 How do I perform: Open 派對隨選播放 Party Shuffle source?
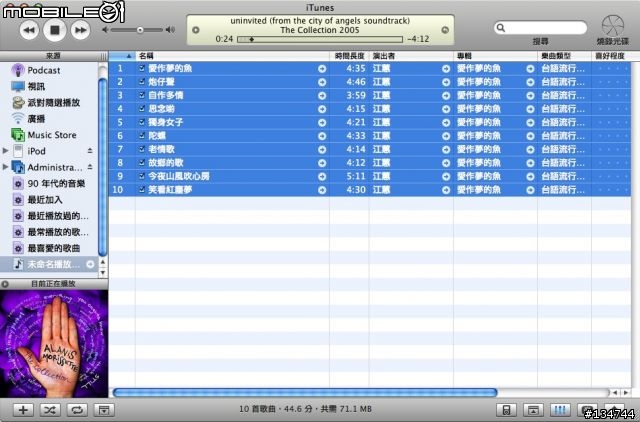click(x=53, y=102)
